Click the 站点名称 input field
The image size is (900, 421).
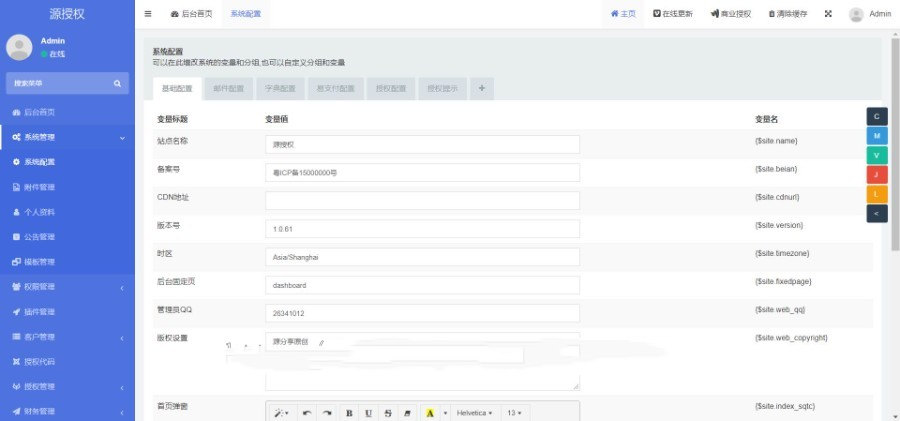(422, 144)
